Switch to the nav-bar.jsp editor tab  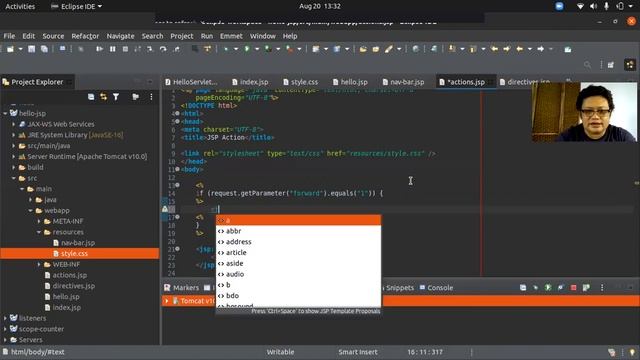pyautogui.click(x=403, y=82)
